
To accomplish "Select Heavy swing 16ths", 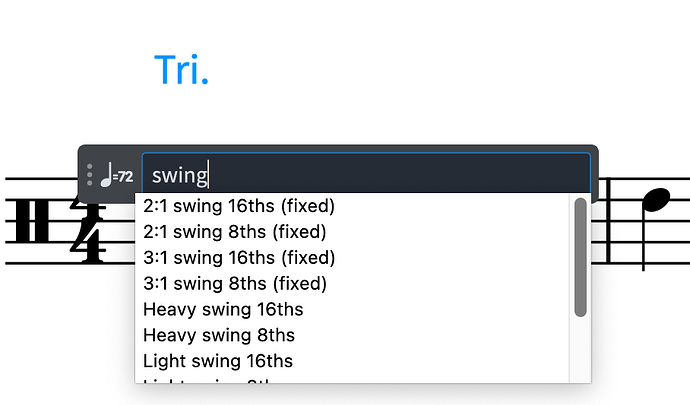I will pyautogui.click(x=223, y=309).
